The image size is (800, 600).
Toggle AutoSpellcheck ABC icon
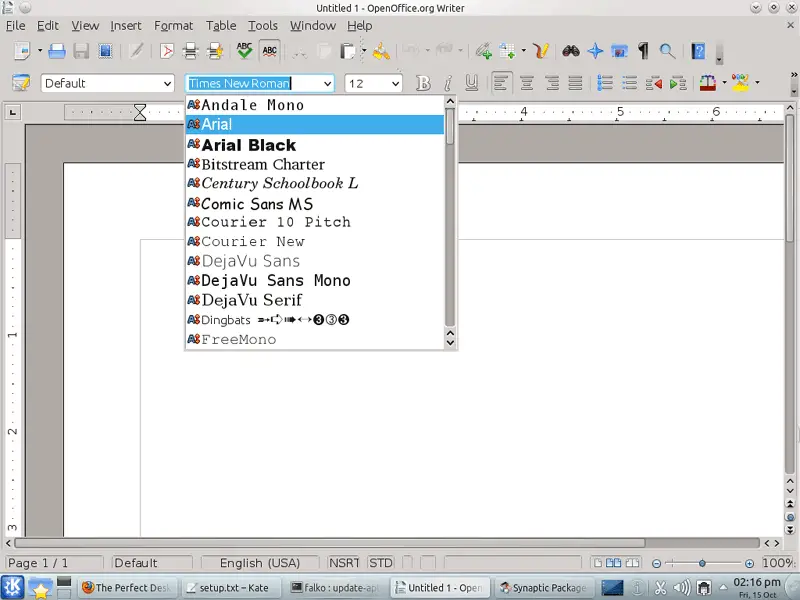click(x=269, y=51)
